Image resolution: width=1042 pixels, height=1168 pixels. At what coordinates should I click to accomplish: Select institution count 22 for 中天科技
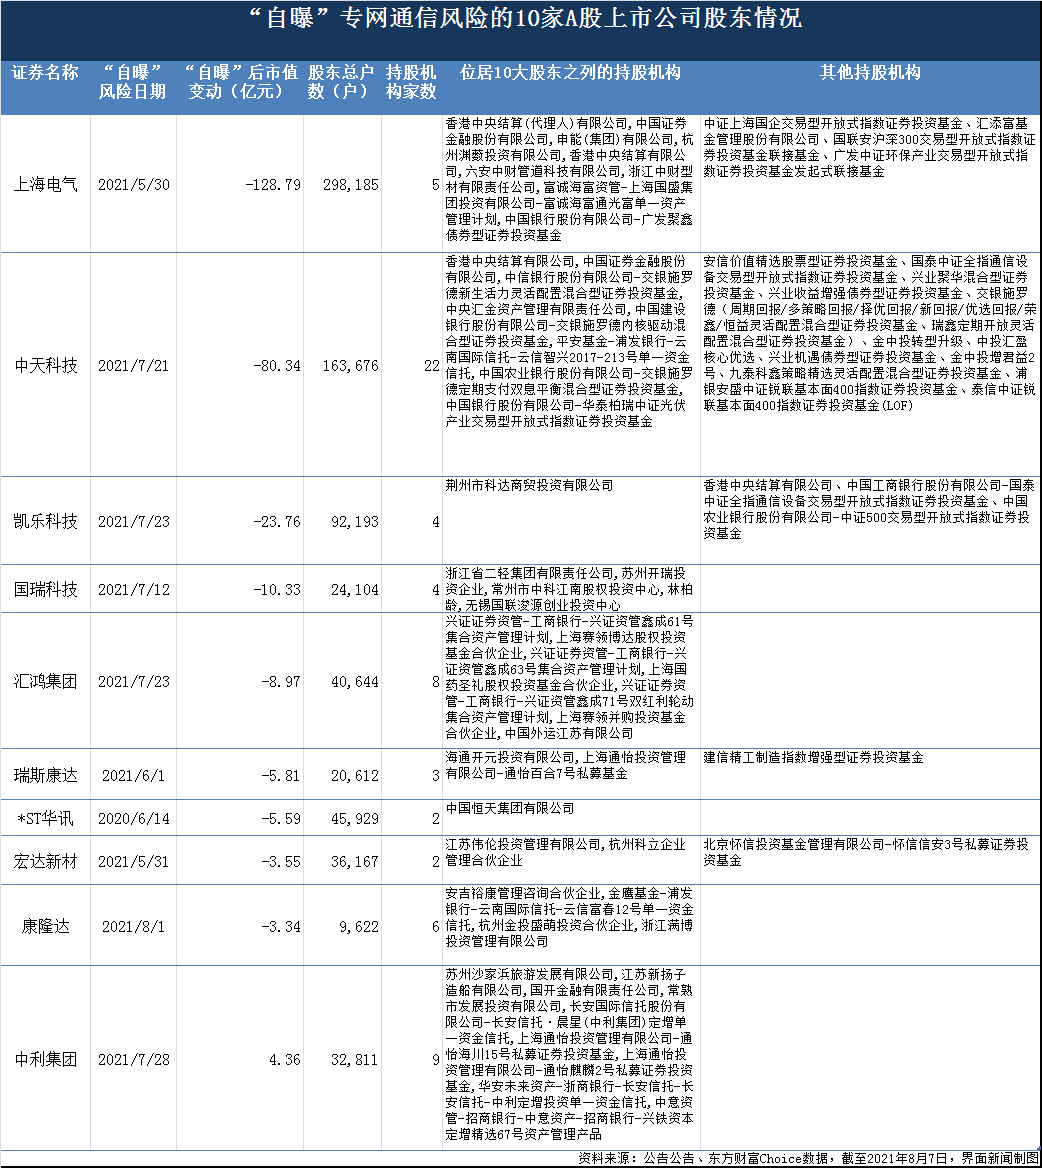(x=431, y=366)
